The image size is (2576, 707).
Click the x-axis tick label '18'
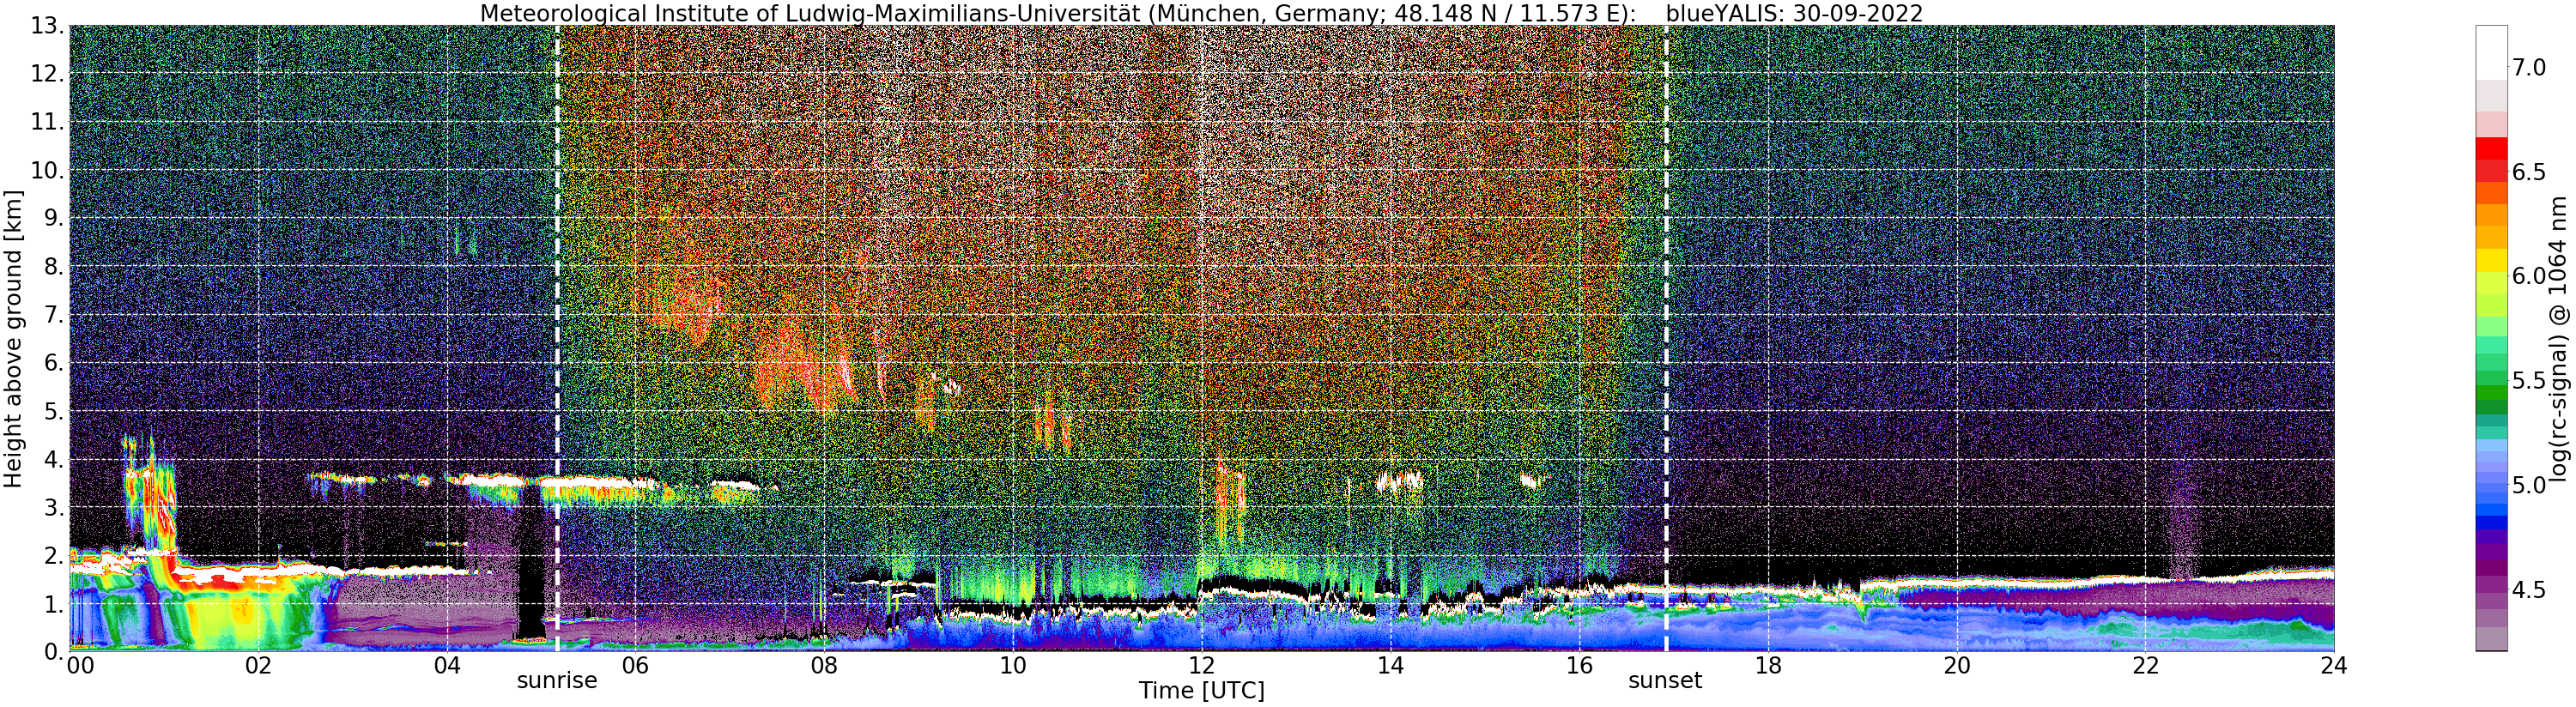(1767, 666)
